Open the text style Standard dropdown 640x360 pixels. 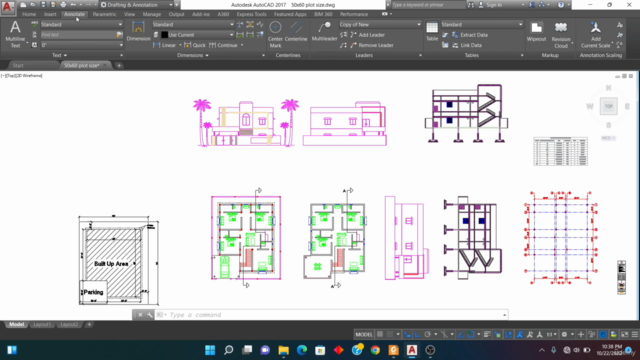pyautogui.click(x=82, y=24)
